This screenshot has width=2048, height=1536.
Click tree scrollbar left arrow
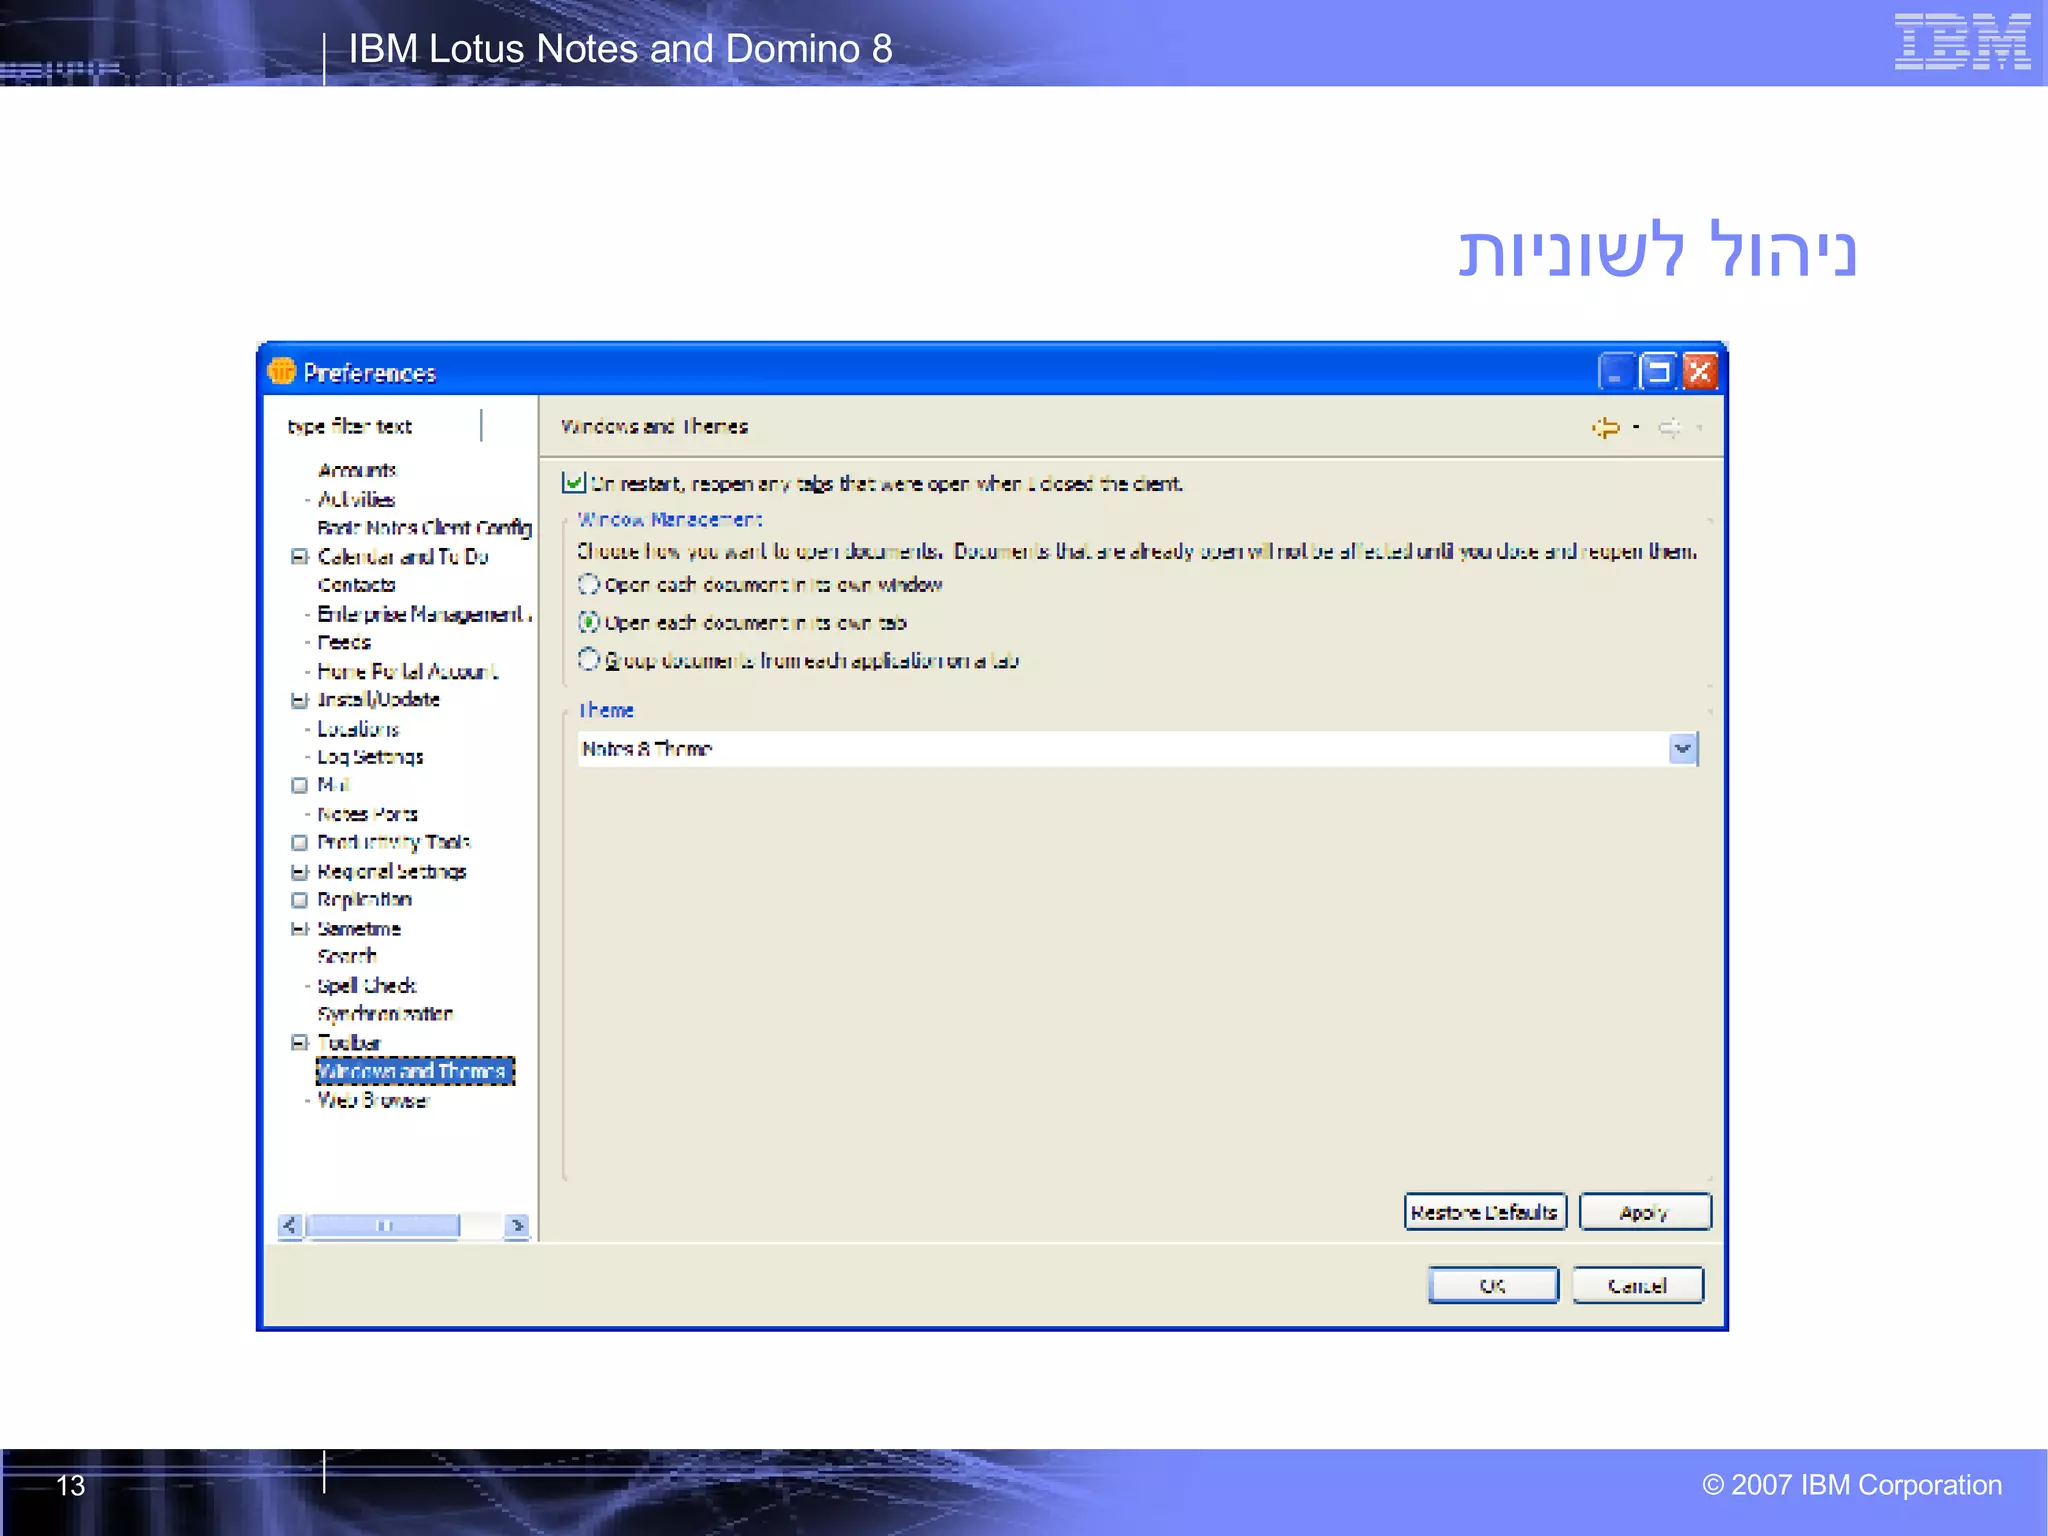pyautogui.click(x=290, y=1225)
